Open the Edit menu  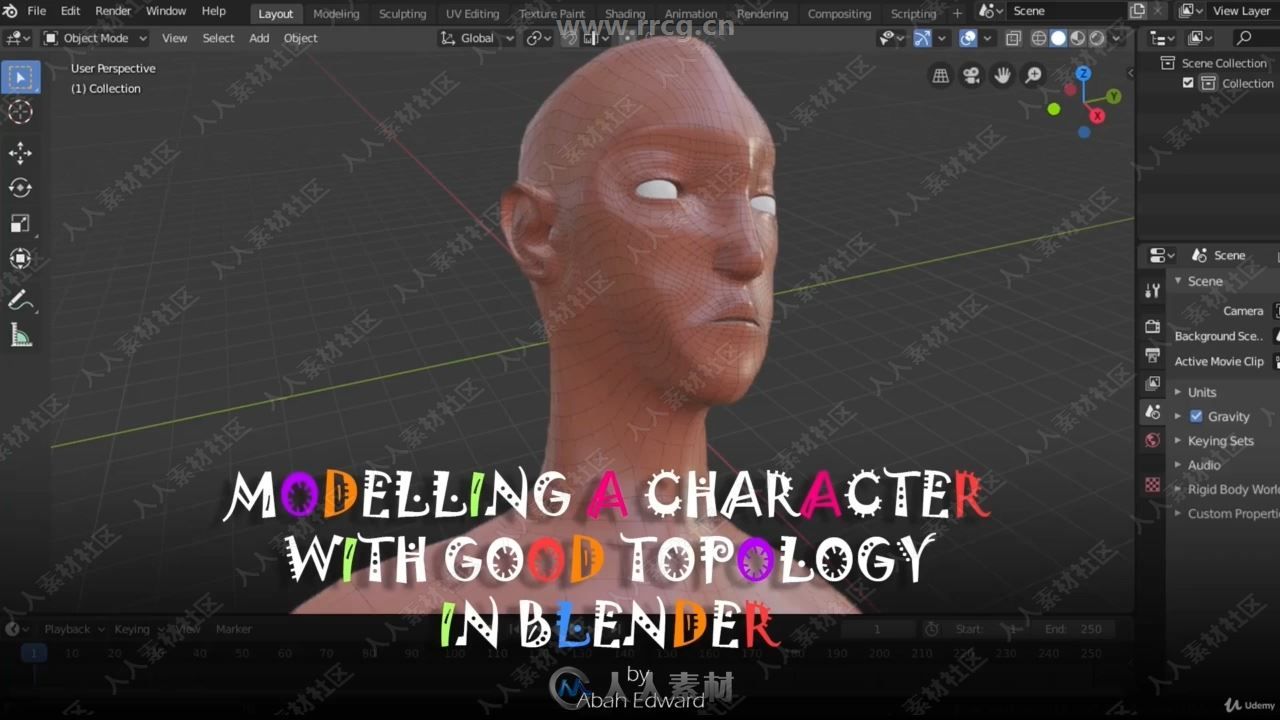coord(70,11)
